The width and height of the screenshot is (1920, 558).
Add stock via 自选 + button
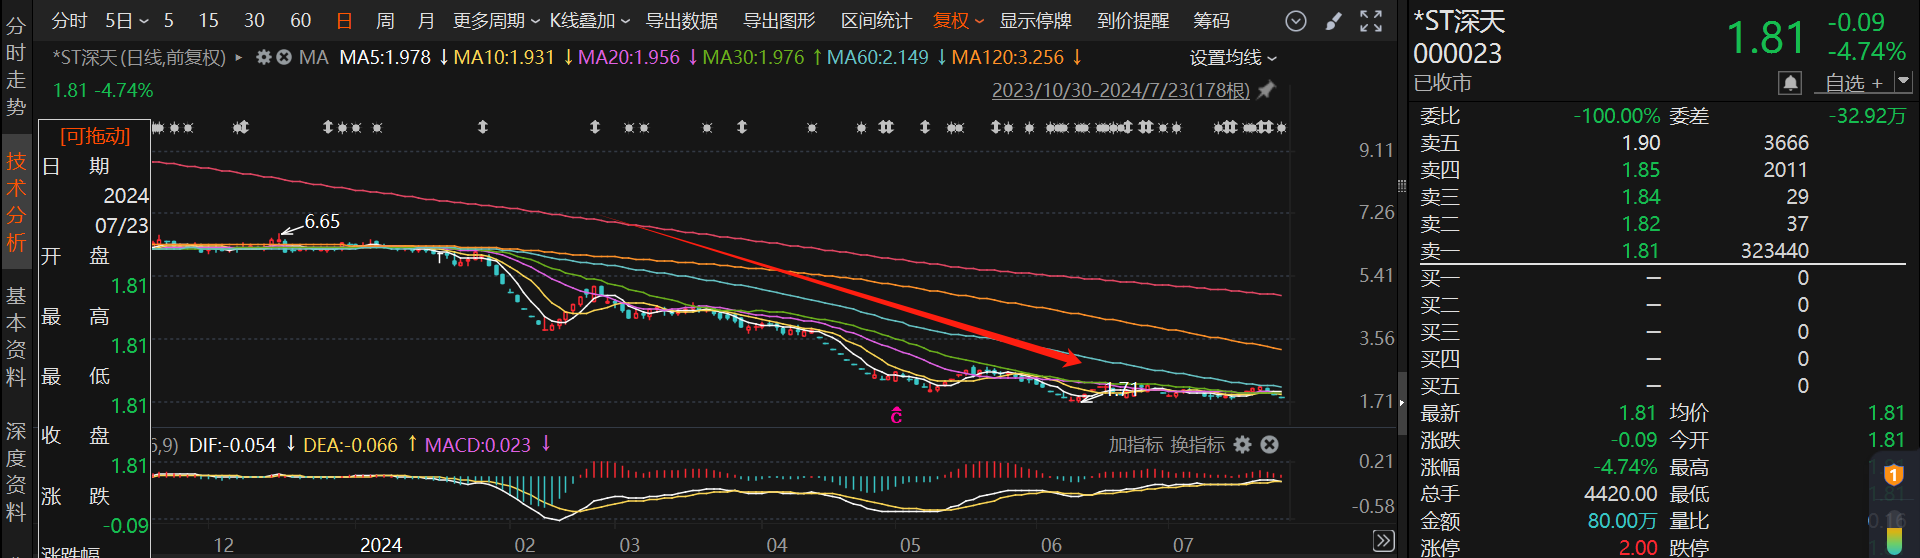[1853, 83]
